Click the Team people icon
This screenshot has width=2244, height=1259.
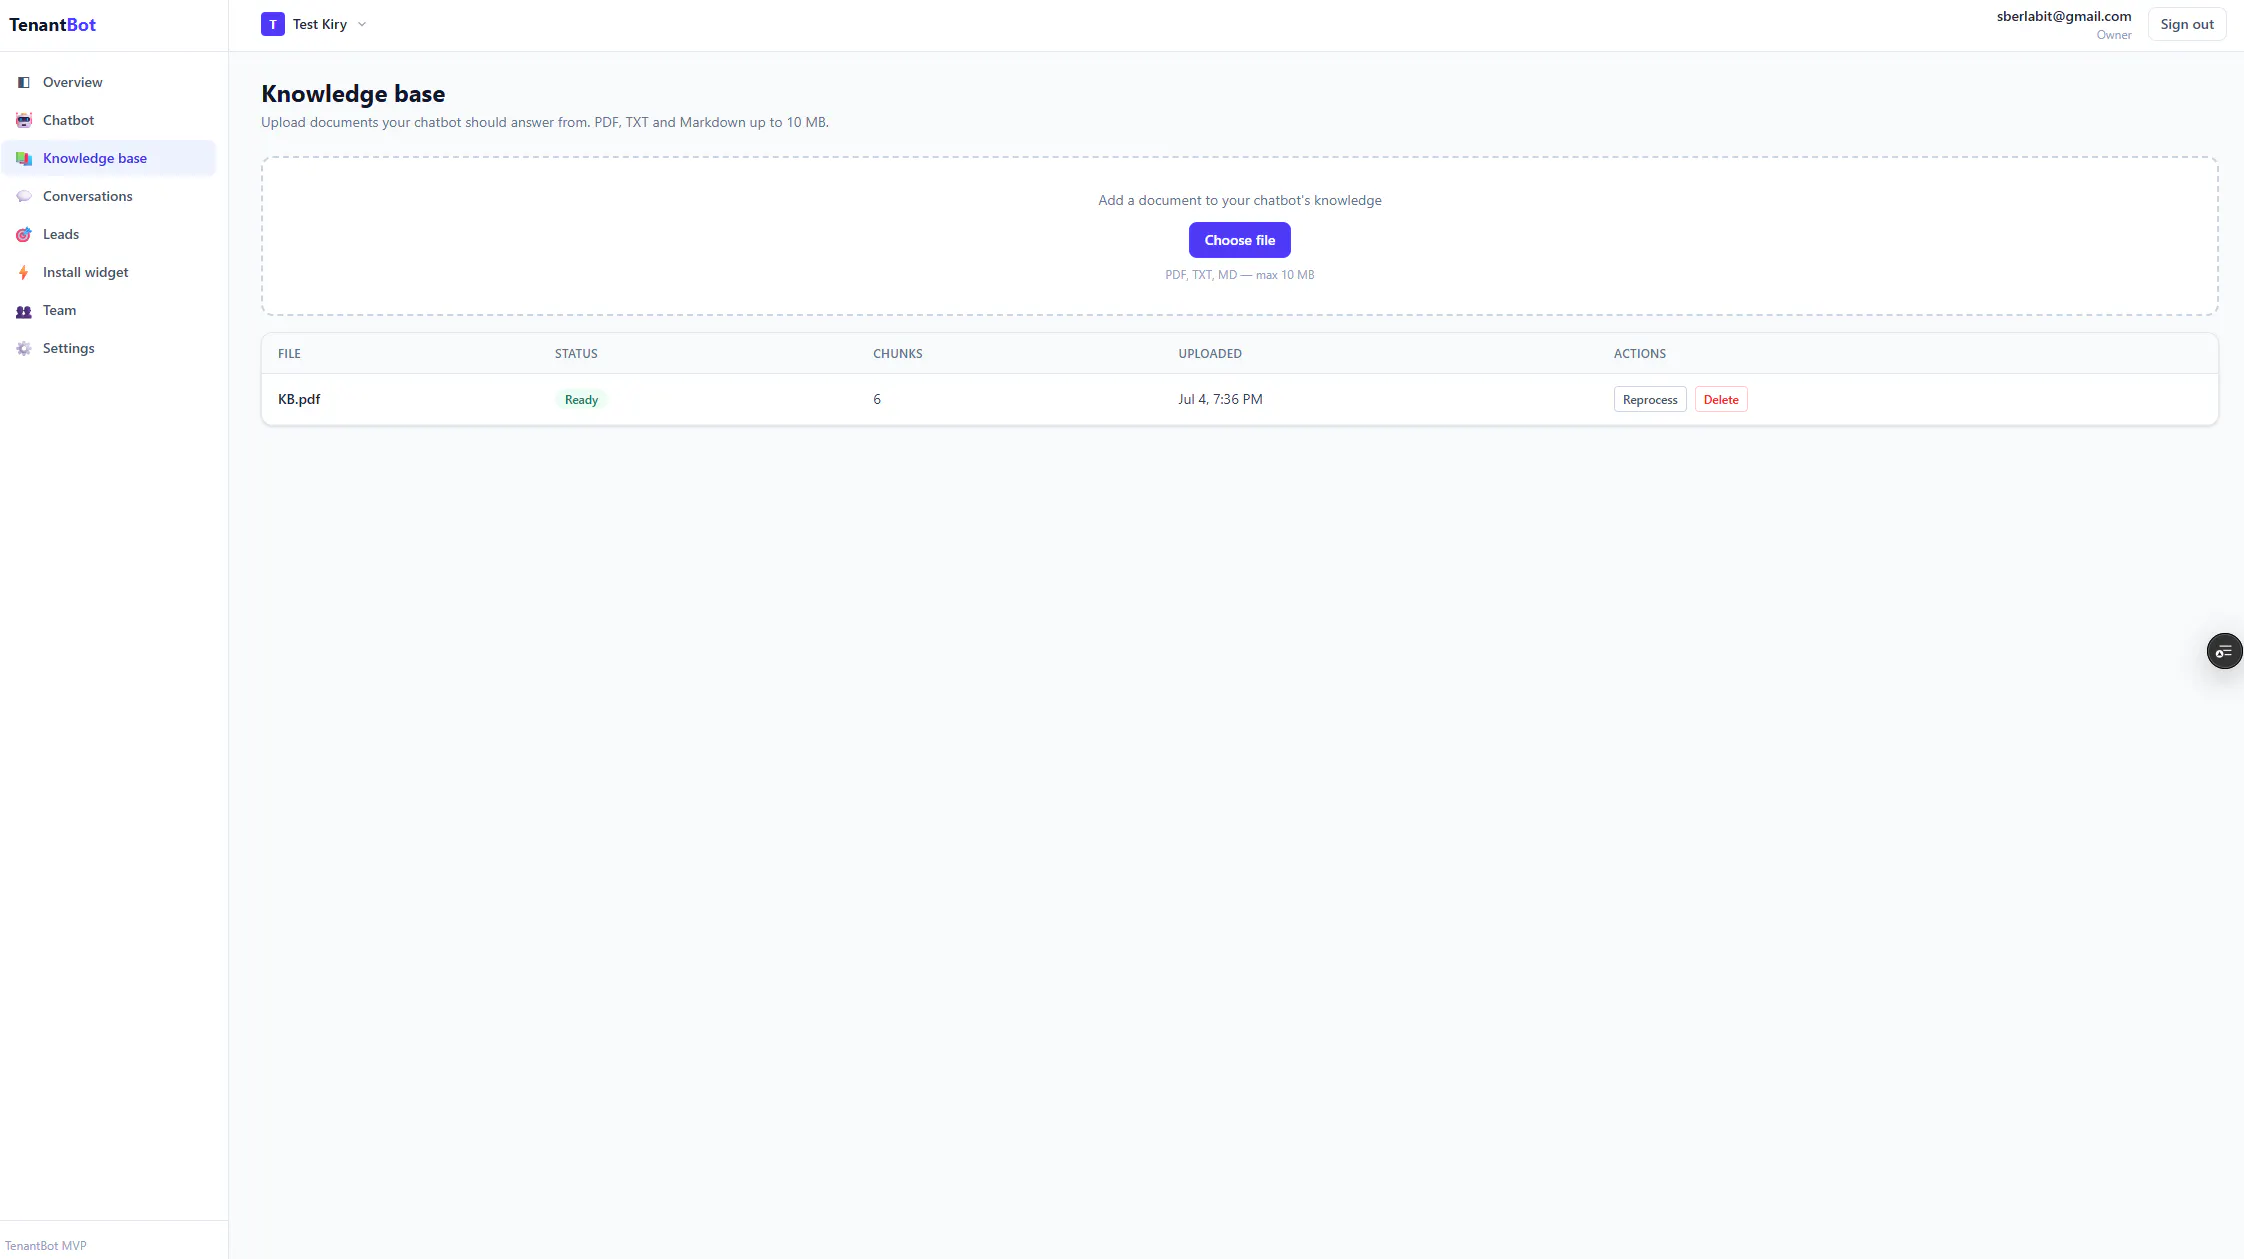[24, 310]
